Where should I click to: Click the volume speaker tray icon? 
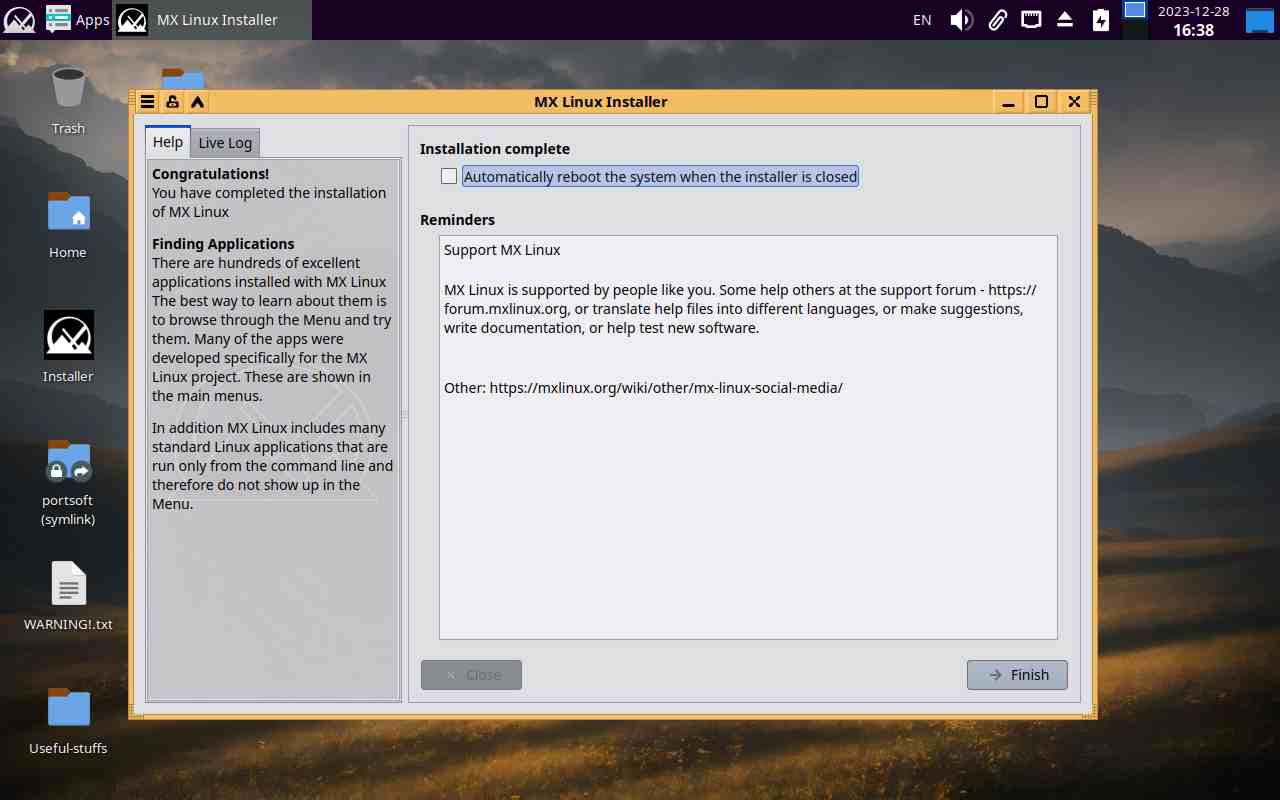[x=961, y=20]
